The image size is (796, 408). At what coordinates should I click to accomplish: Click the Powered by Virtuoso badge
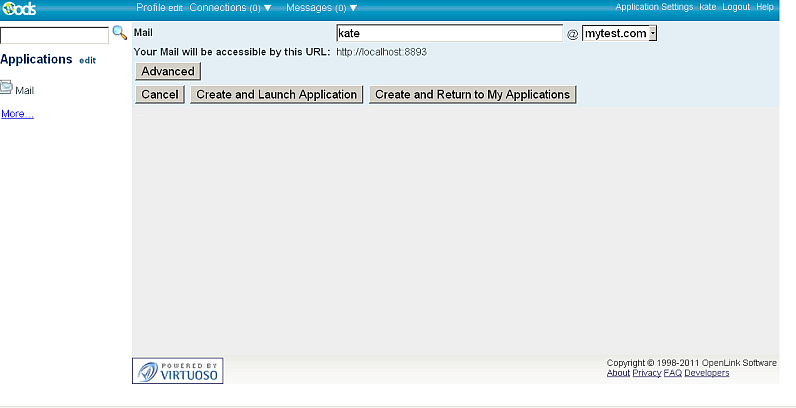(178, 371)
